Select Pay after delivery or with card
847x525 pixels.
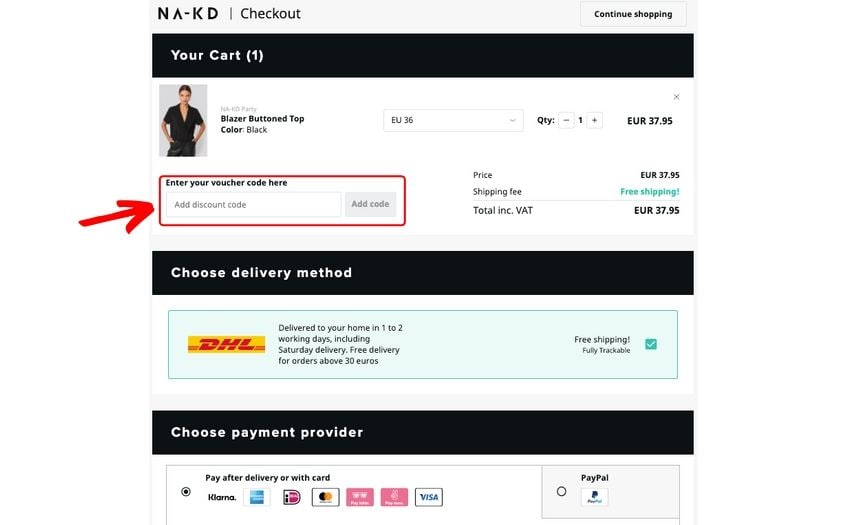(186, 492)
